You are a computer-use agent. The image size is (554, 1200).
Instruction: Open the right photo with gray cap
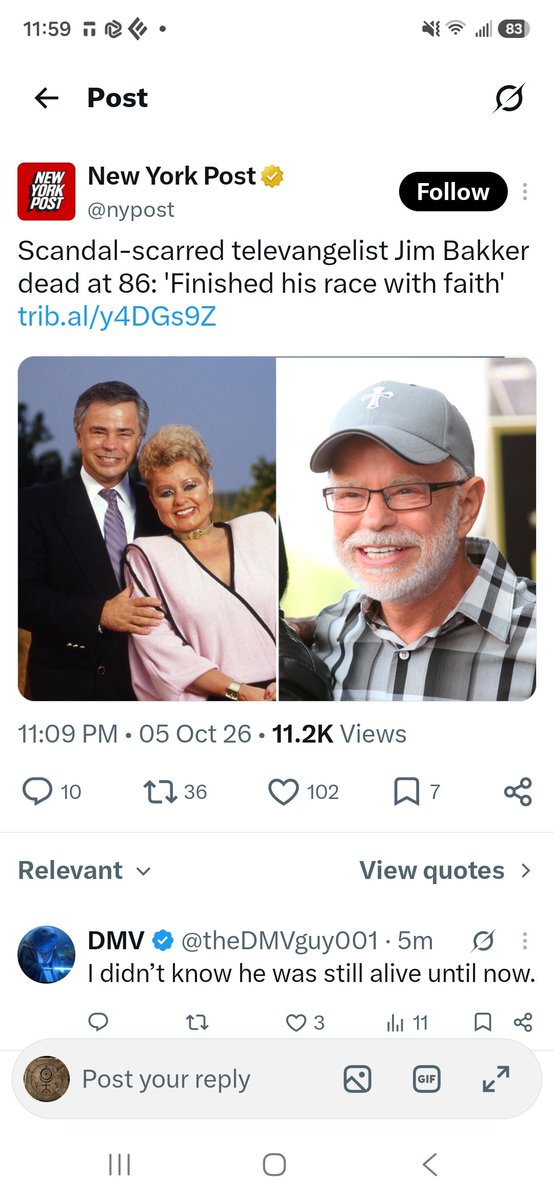pyautogui.click(x=407, y=528)
